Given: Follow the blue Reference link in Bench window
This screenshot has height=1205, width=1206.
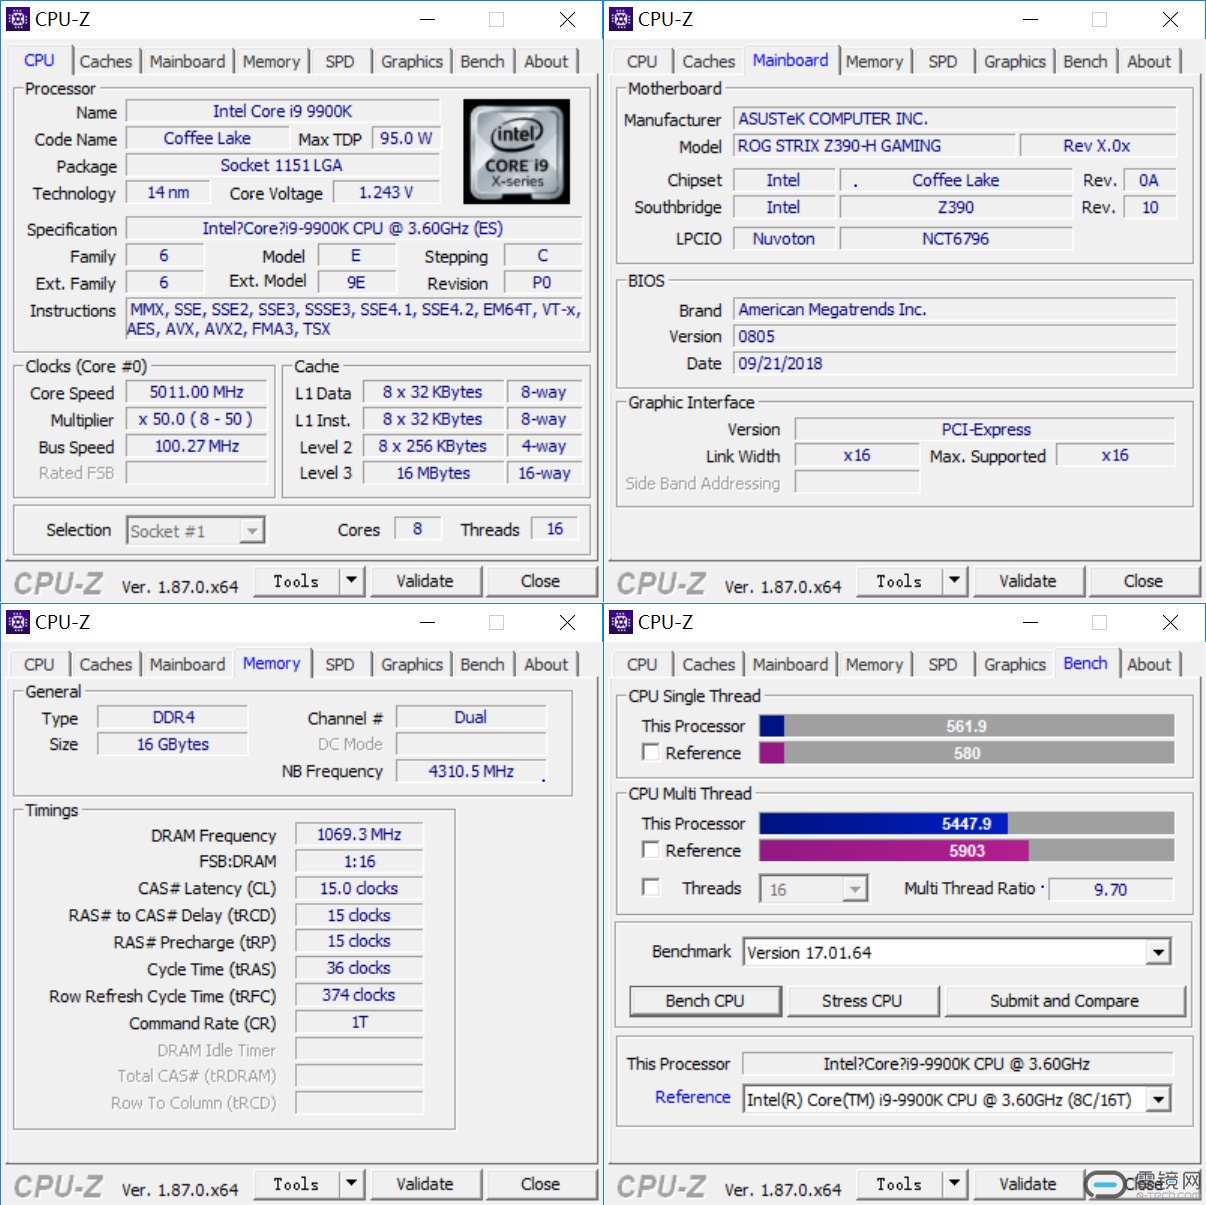Looking at the screenshot, I should coord(693,1097).
